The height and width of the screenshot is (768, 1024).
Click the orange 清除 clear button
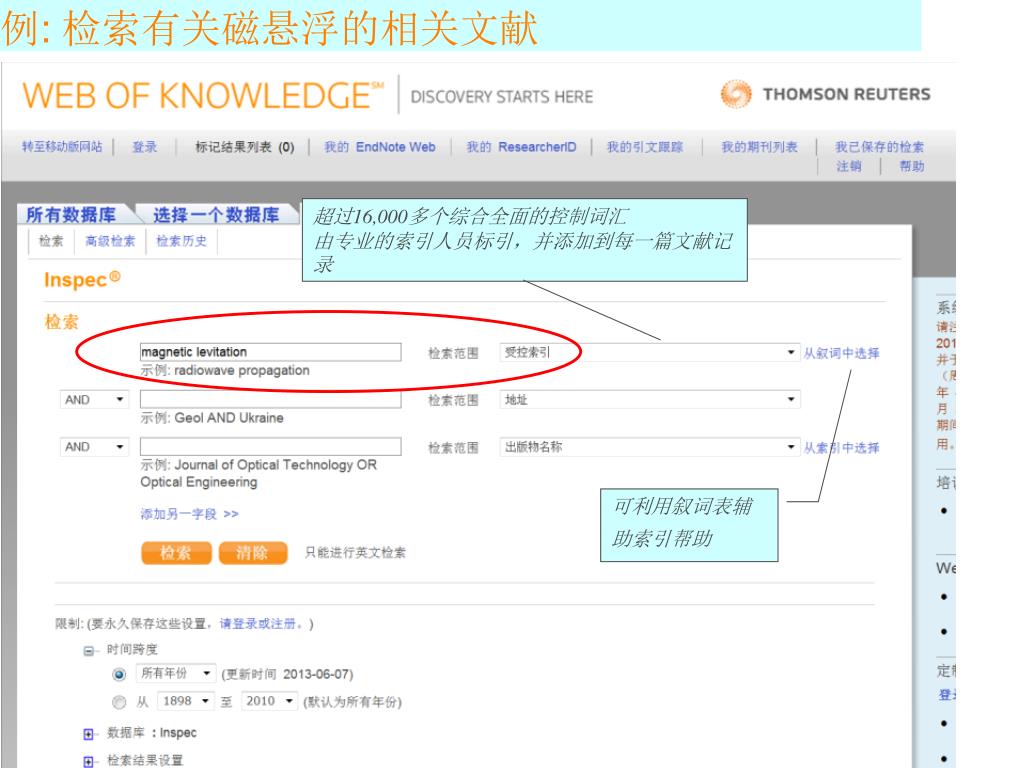click(x=253, y=552)
